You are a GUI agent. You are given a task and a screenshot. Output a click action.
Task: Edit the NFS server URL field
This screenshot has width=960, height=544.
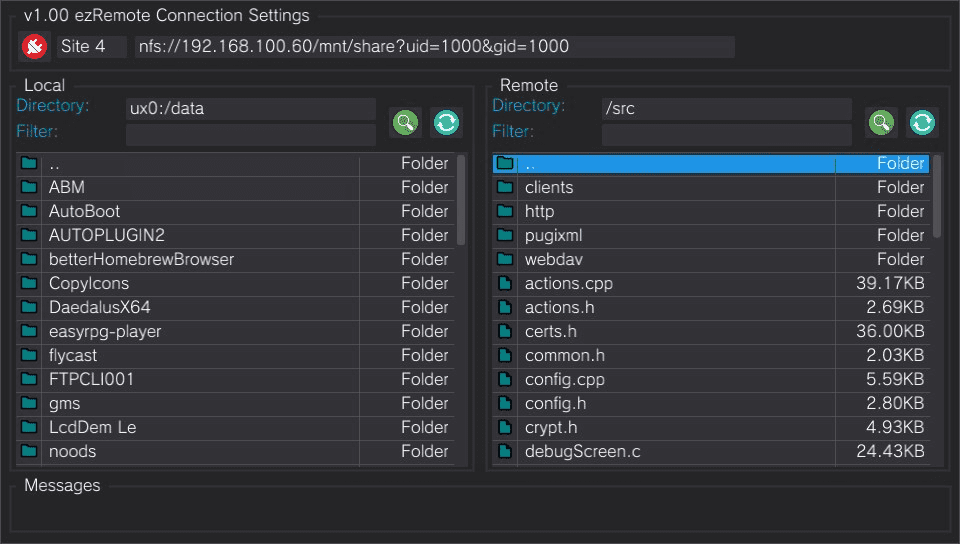(x=434, y=47)
